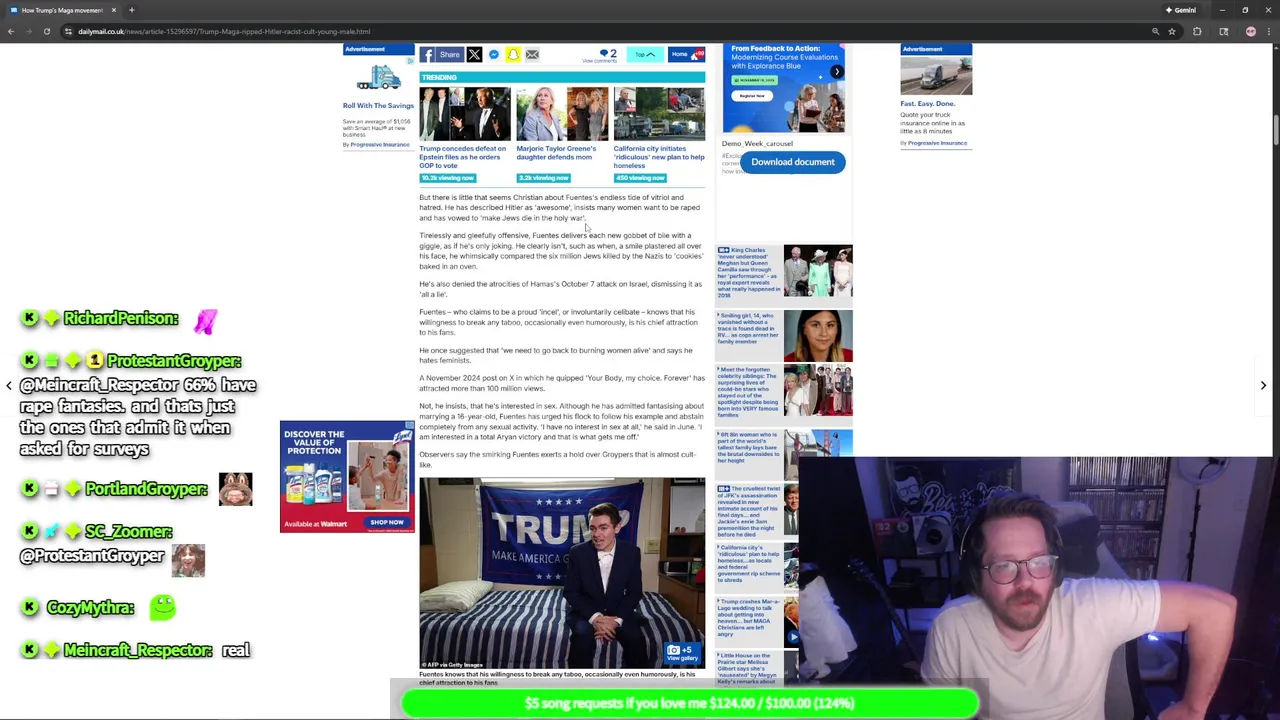Image resolution: width=1280 pixels, height=720 pixels.
Task: Click the Download document button
Action: (793, 162)
